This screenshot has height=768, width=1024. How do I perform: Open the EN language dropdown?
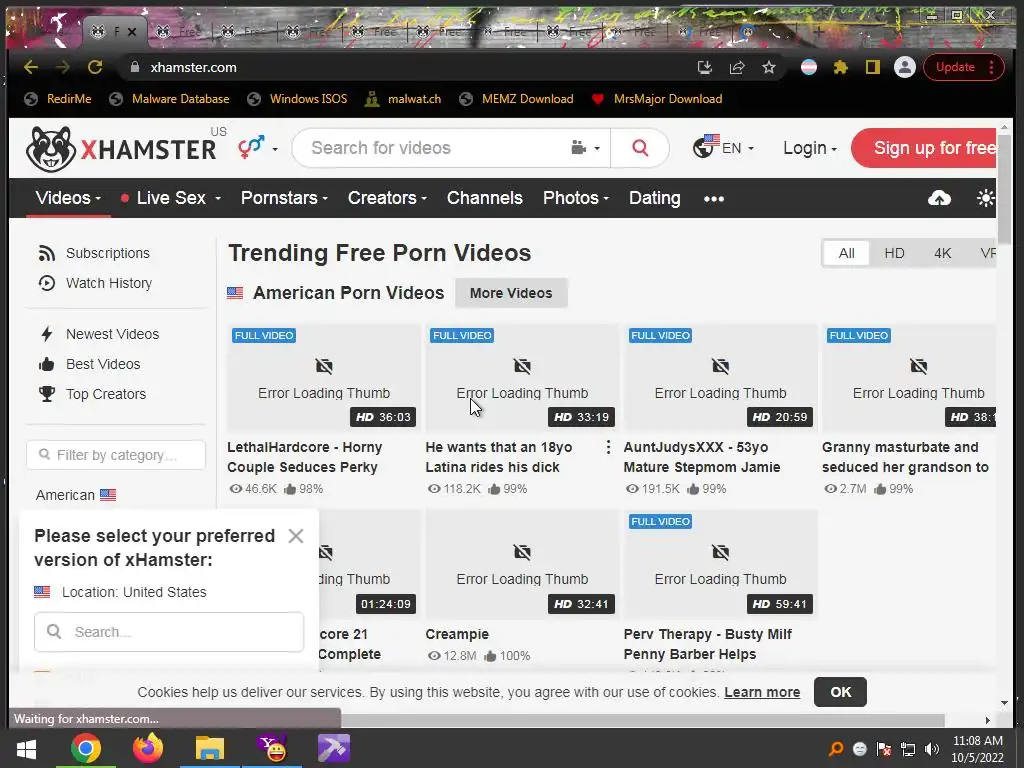coord(724,148)
